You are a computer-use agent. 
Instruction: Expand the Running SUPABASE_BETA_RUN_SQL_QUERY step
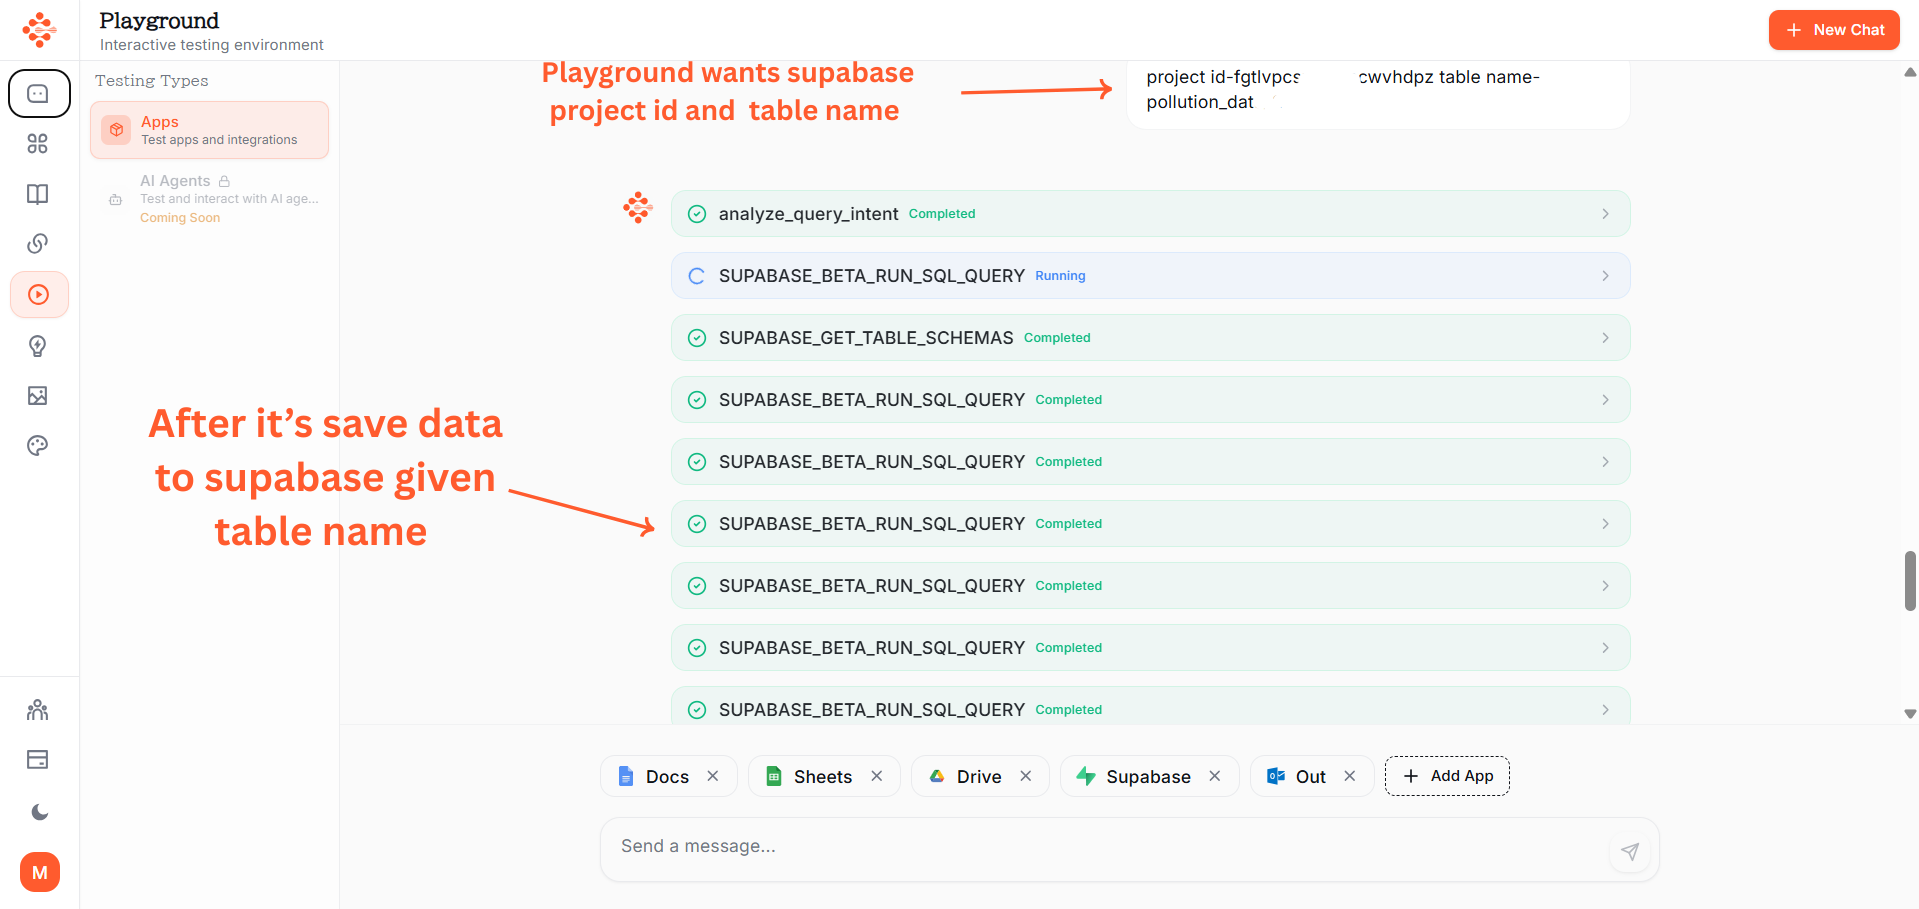[1150, 276]
